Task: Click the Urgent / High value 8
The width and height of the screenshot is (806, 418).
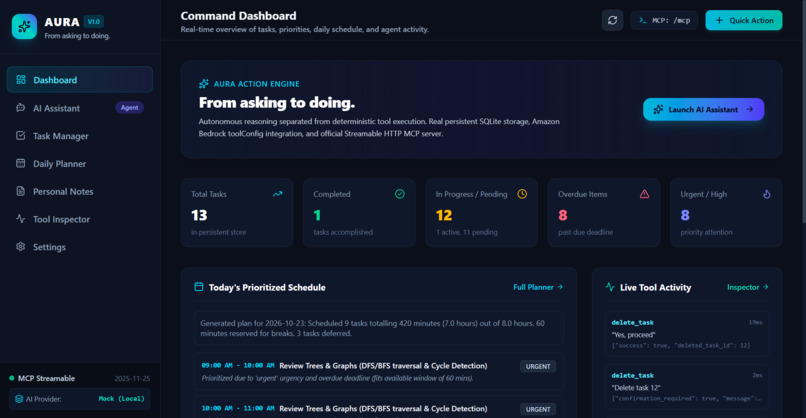Action: pos(685,215)
